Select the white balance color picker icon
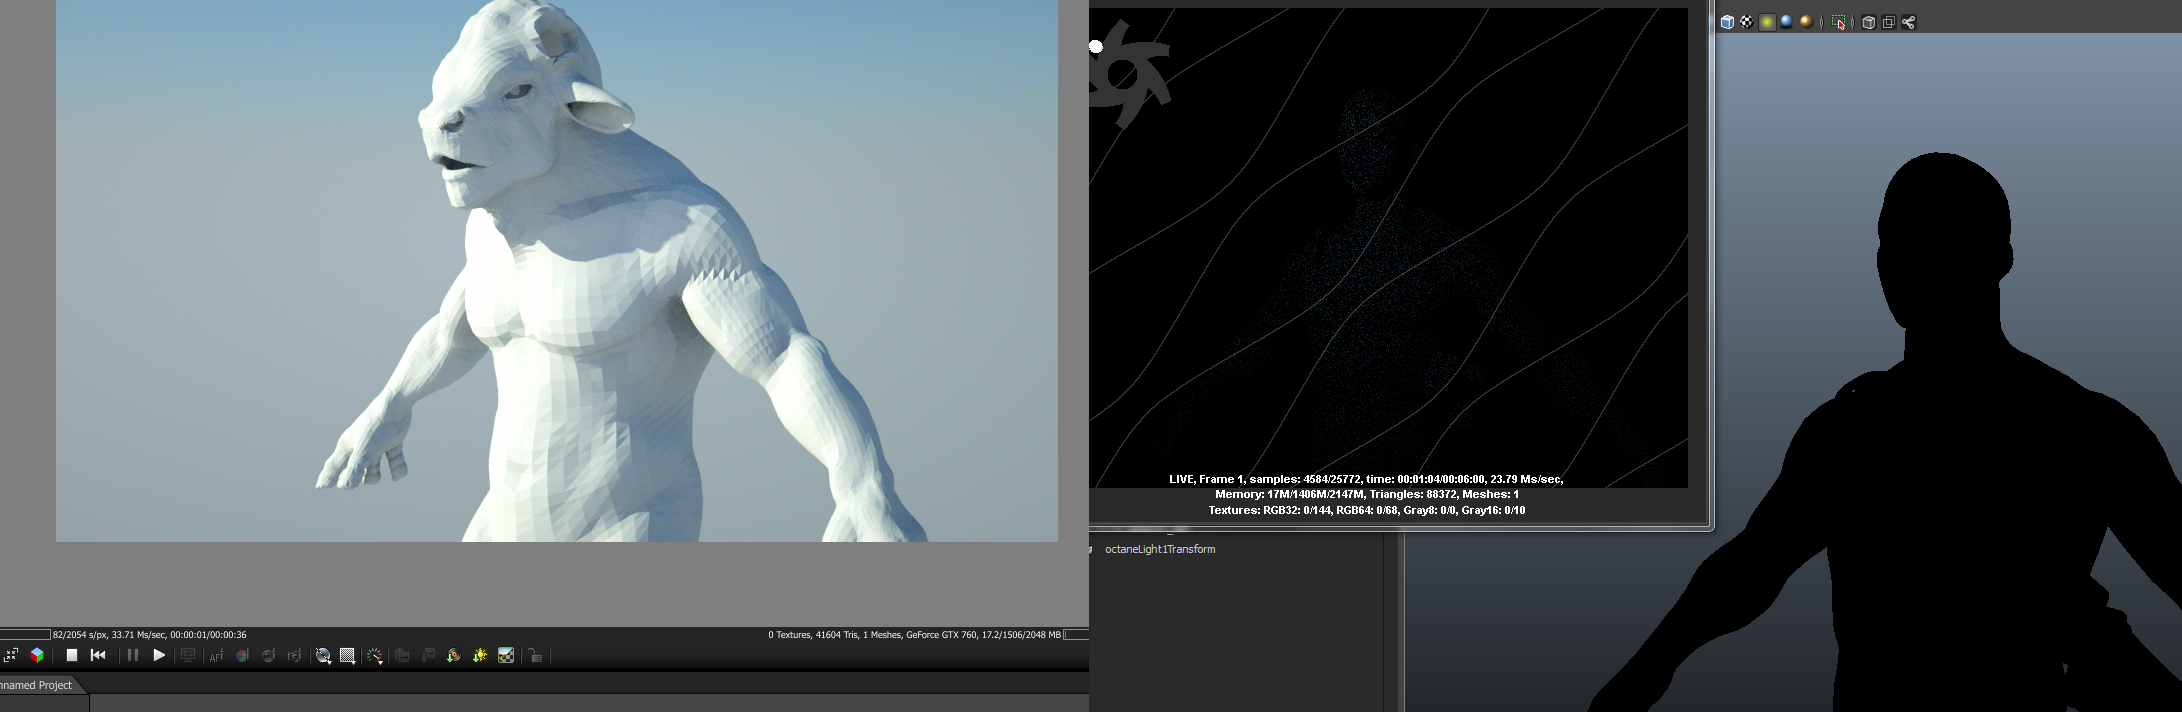The width and height of the screenshot is (2182, 712). click(242, 655)
